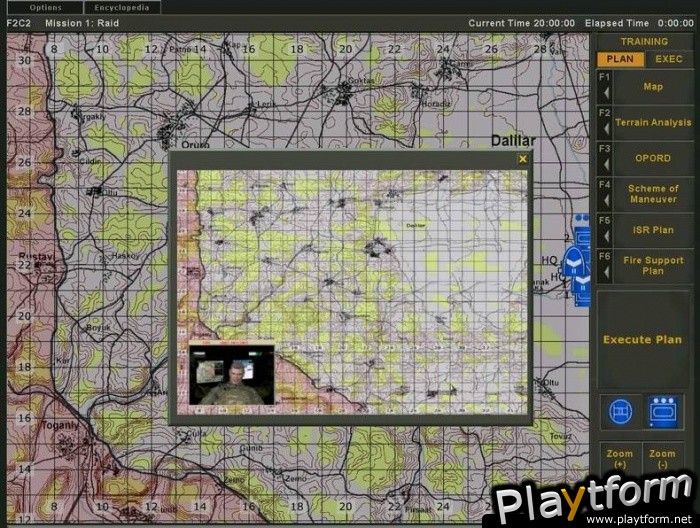Screen dimensions: 700x528
Task: Click the Zoom (-) button
Action: pyautogui.click(x=662, y=459)
